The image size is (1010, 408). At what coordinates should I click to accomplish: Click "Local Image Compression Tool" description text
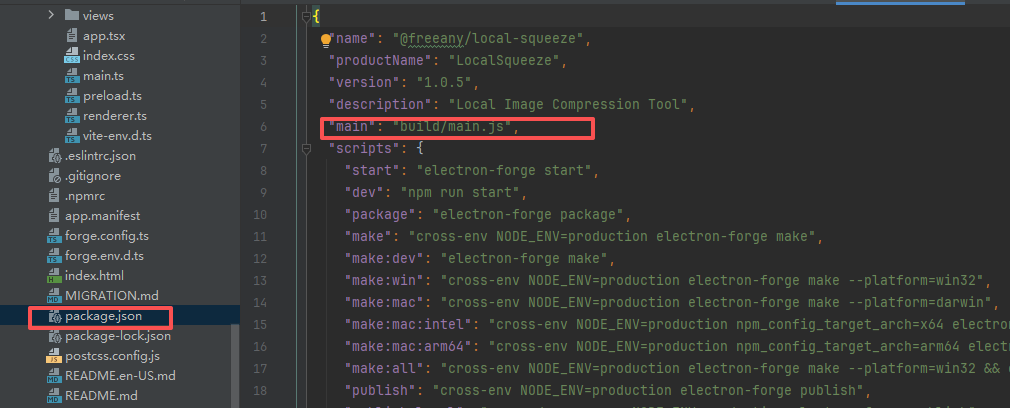568,104
